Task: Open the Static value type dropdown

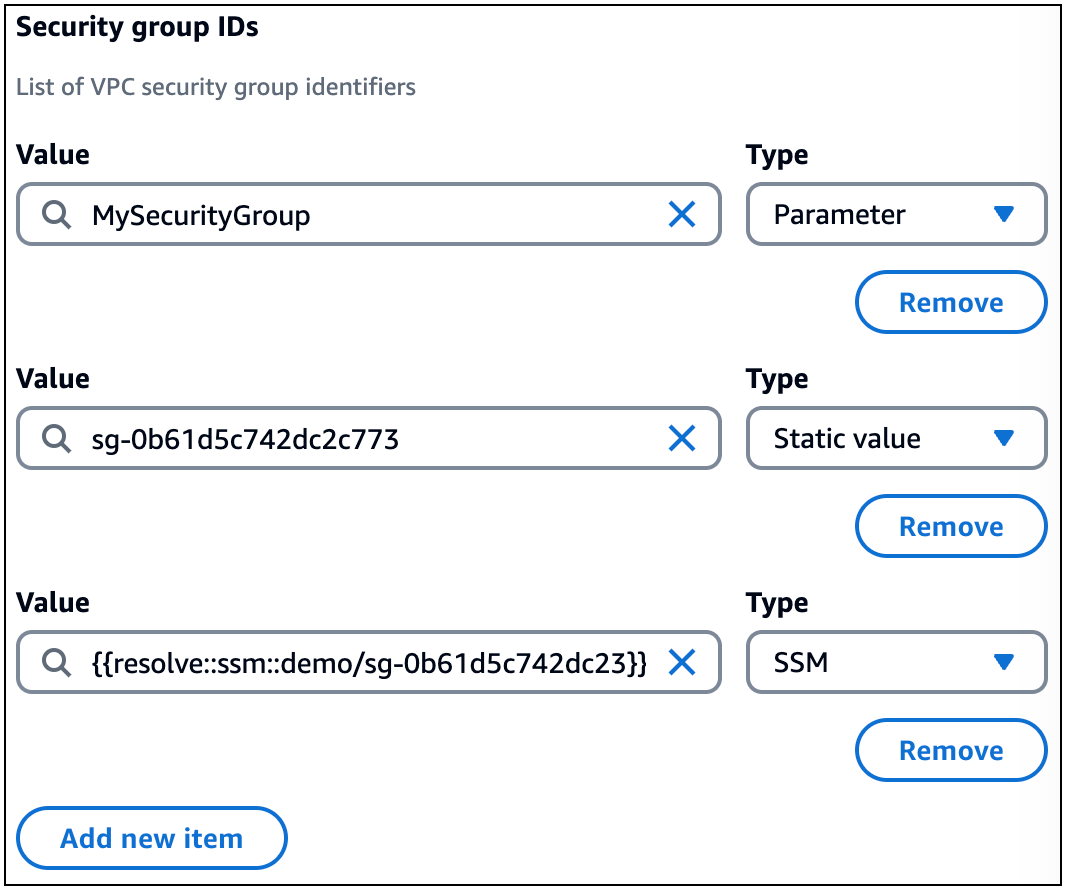Action: (x=895, y=438)
